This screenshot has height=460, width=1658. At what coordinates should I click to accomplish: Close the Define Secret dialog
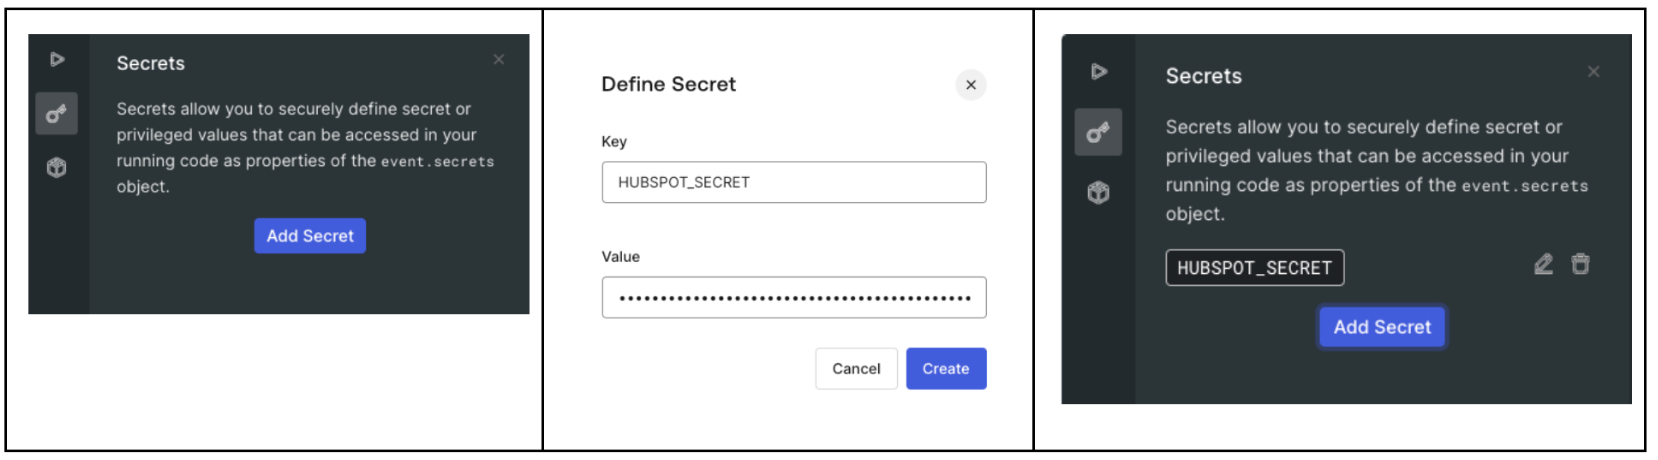coord(971,85)
